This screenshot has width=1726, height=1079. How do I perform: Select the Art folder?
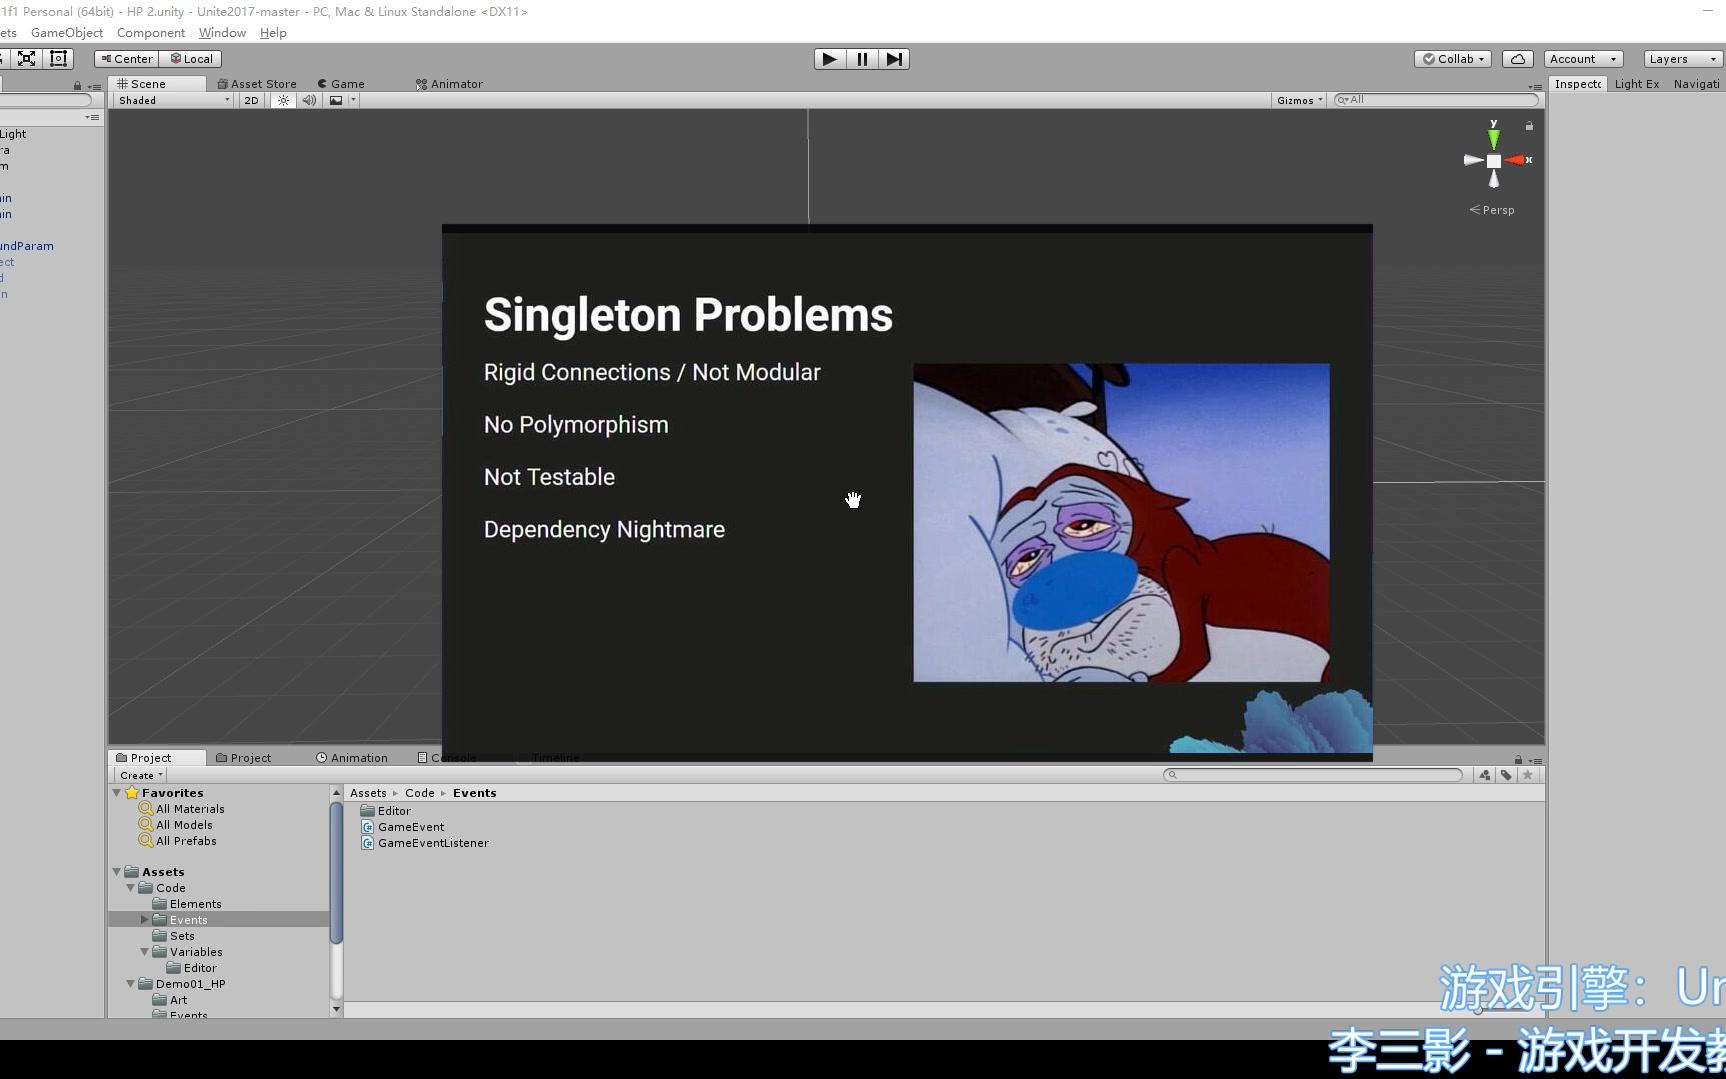point(170,1000)
